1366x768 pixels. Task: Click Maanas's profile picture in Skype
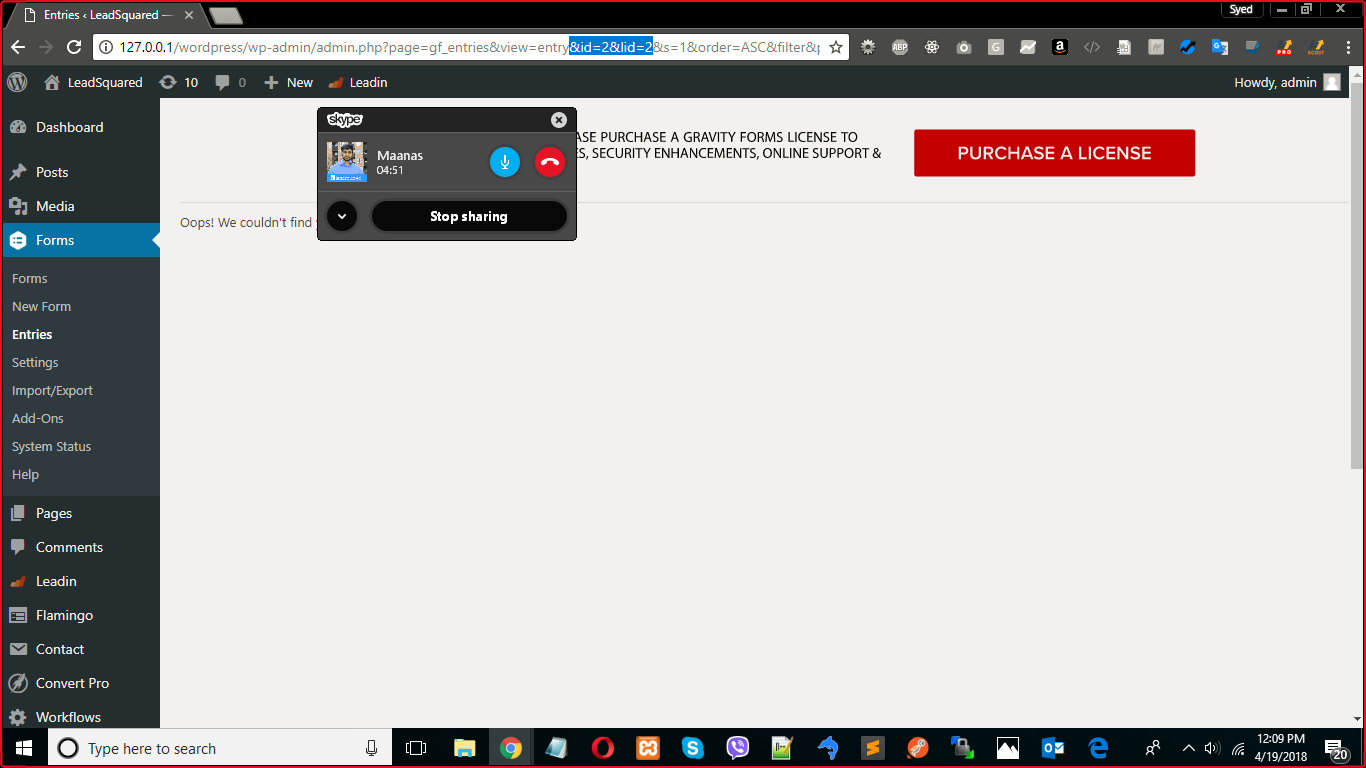tap(347, 162)
